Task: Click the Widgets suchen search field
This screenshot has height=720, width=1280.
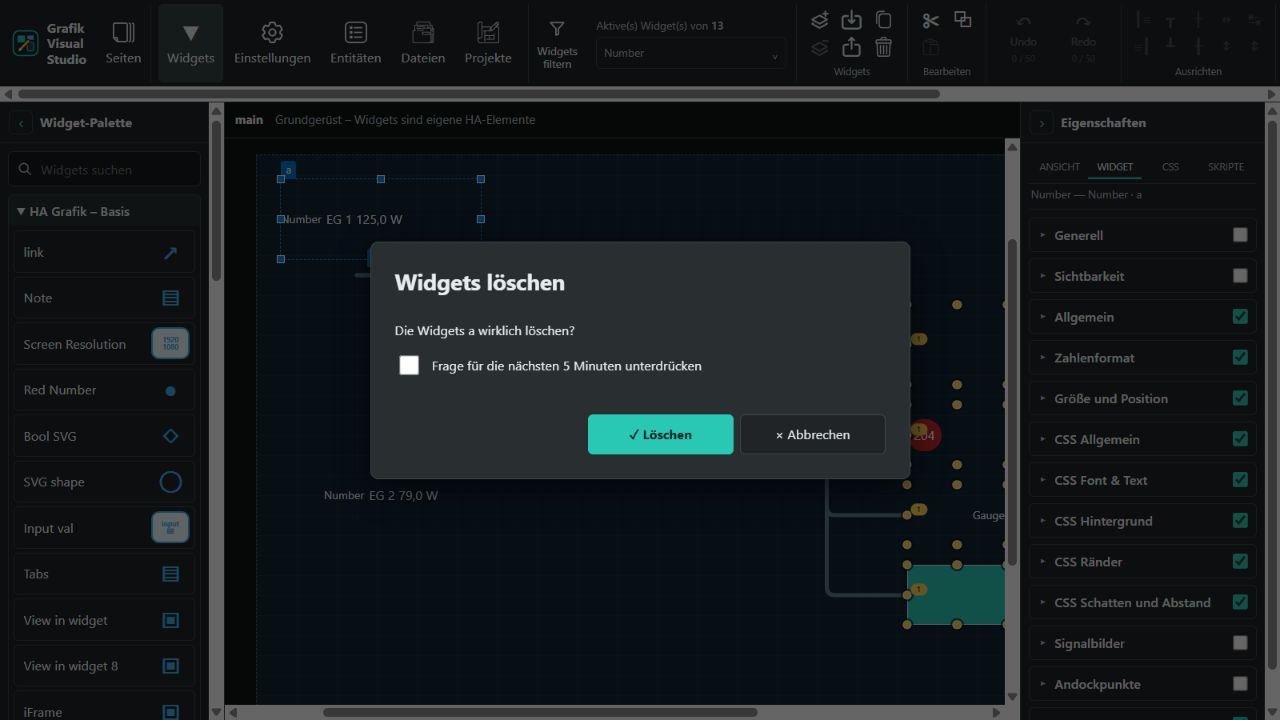Action: (x=104, y=170)
